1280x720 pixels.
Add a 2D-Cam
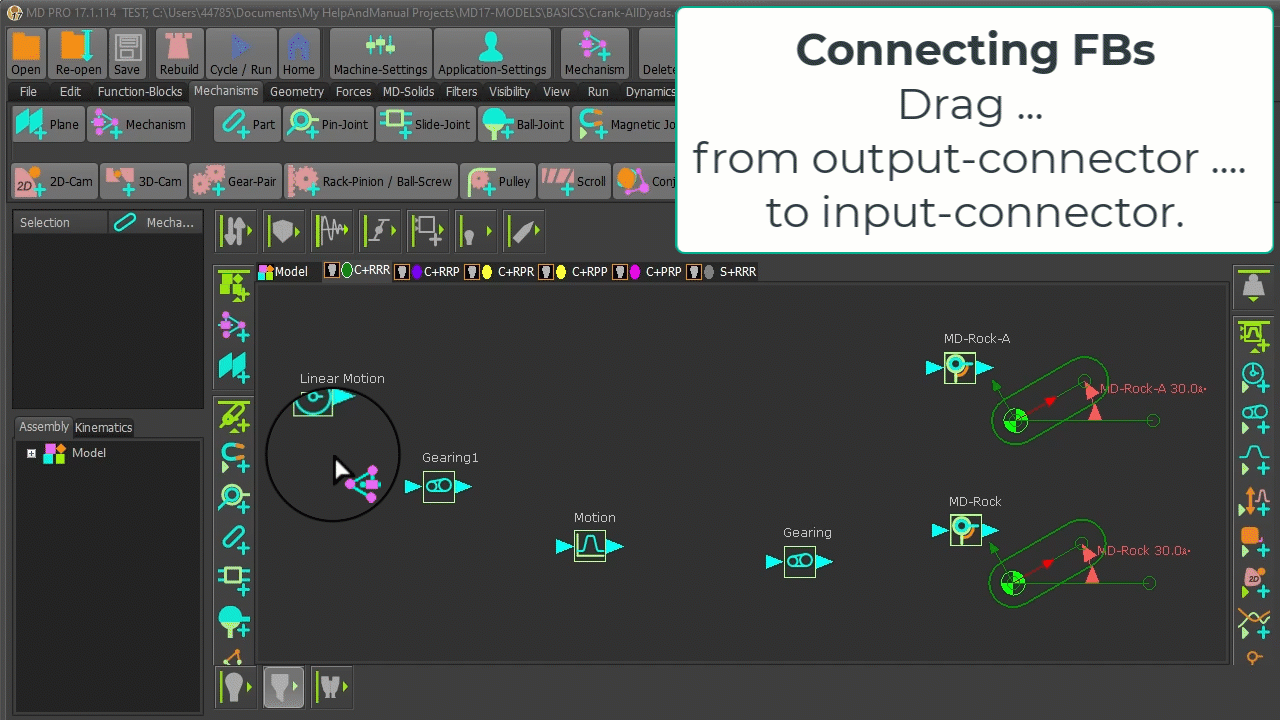[55, 182]
